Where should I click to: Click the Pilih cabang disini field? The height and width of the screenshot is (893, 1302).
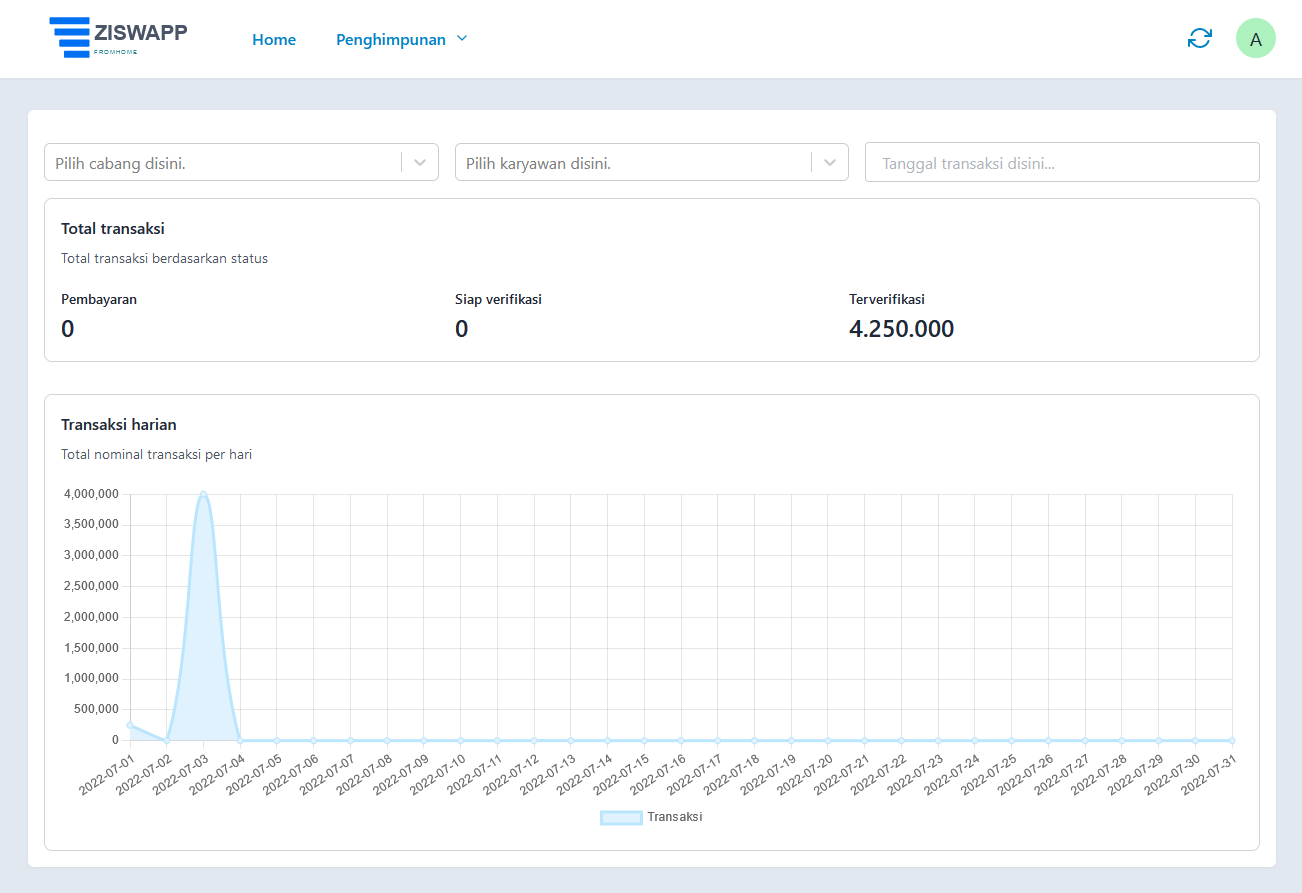(241, 162)
